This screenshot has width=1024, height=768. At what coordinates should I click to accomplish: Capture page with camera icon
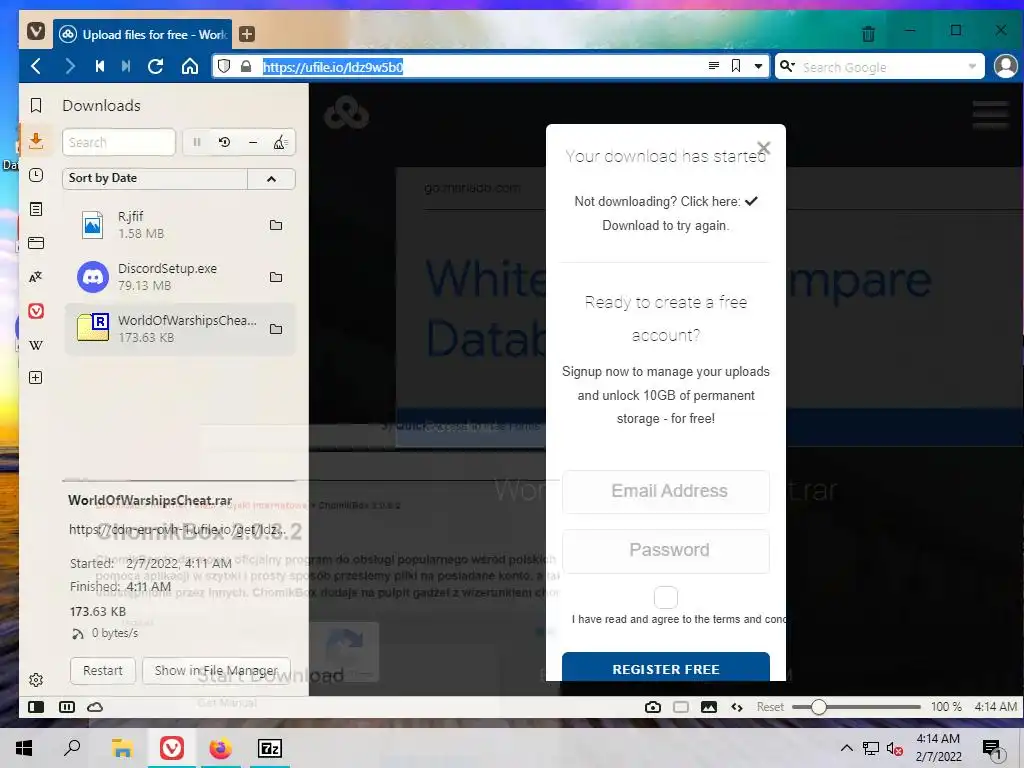point(652,707)
